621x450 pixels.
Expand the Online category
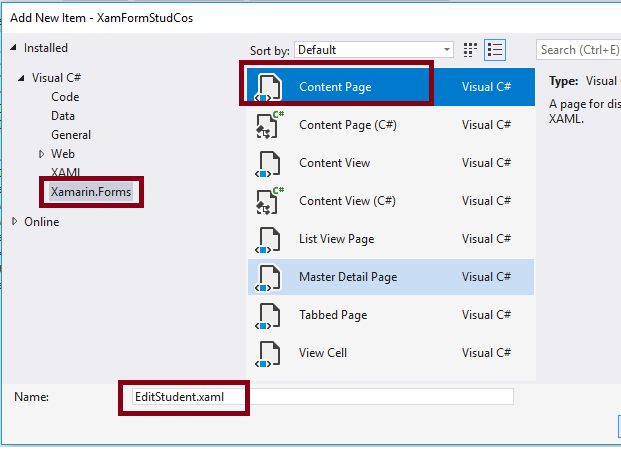coord(14,222)
